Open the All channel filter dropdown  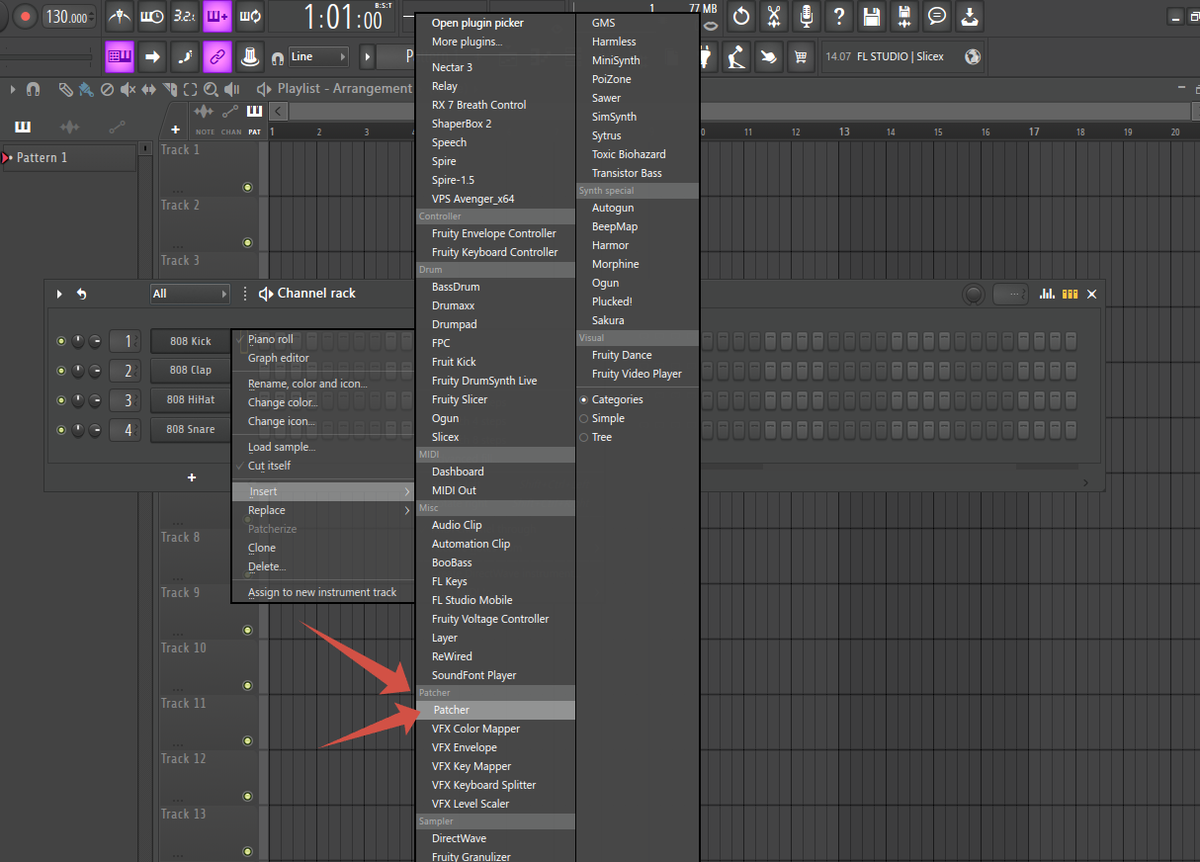[x=190, y=293]
